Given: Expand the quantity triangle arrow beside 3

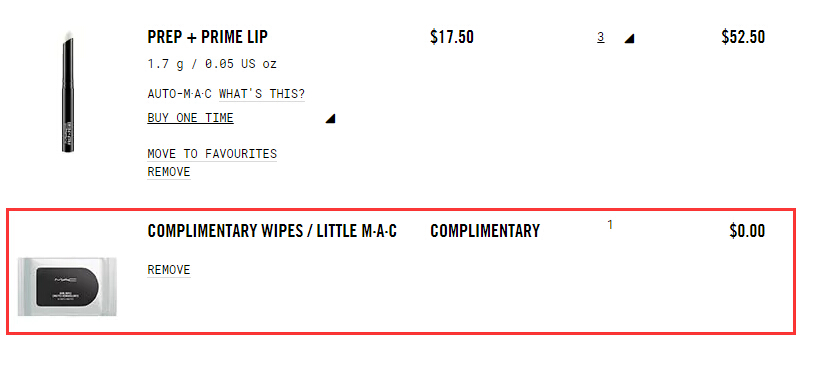Looking at the screenshot, I should coord(629,39).
